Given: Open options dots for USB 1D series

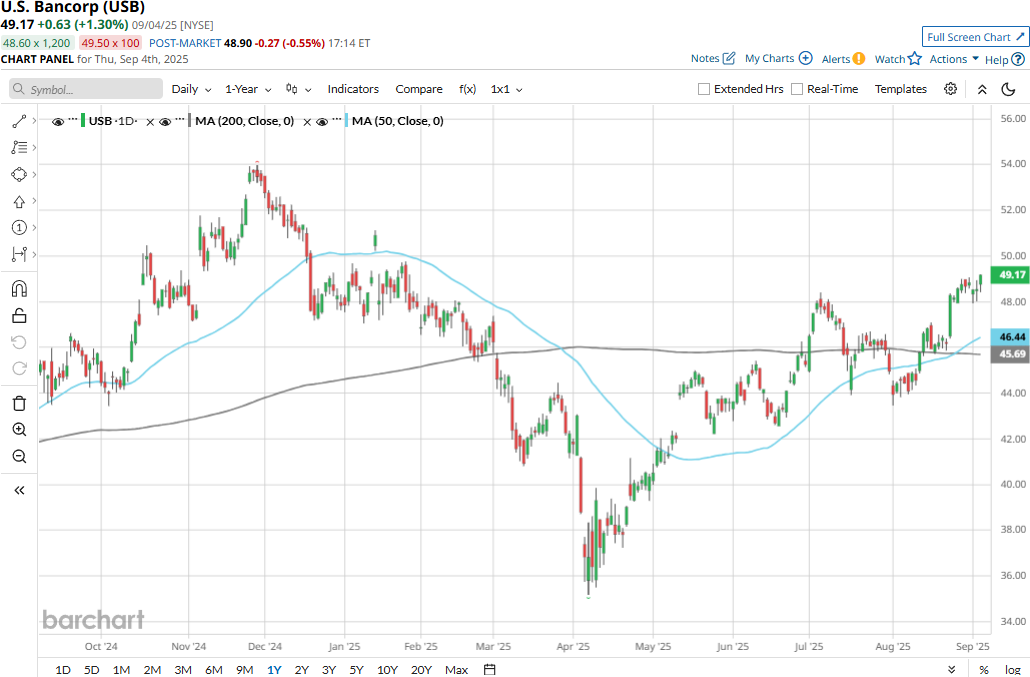Looking at the screenshot, I should tap(73, 120).
